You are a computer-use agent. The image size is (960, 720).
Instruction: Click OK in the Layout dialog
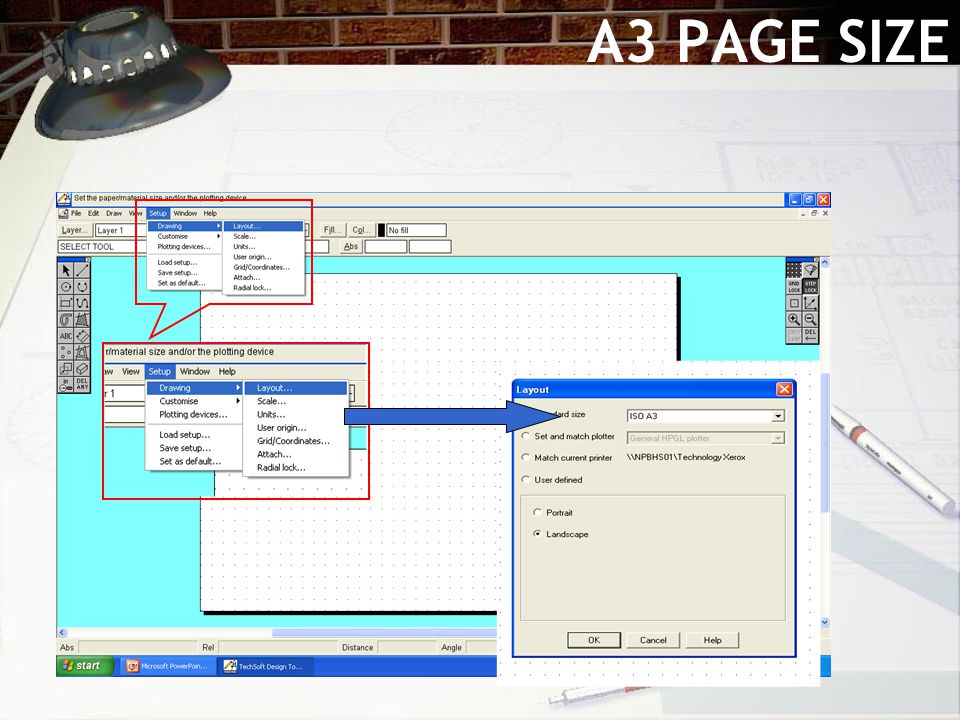pos(594,640)
